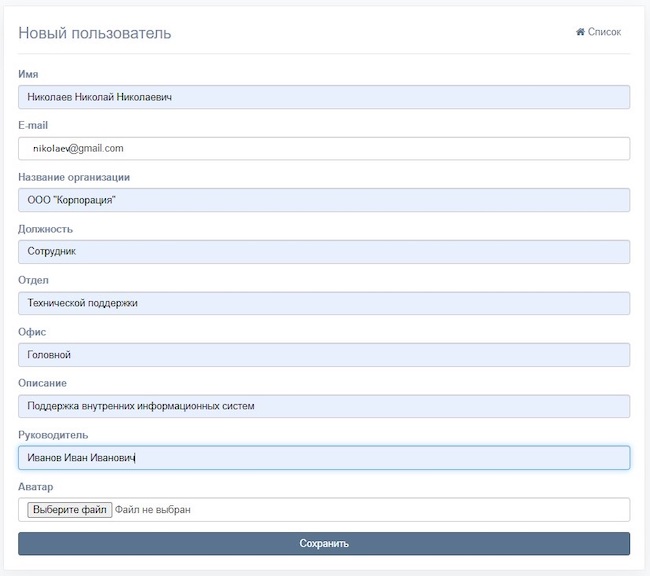Edit the Отдел field
Screen dimensions: 650x576
pos(324,303)
